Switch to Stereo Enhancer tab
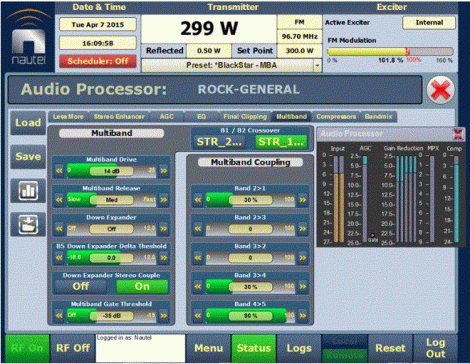The image size is (470, 364). point(119,117)
